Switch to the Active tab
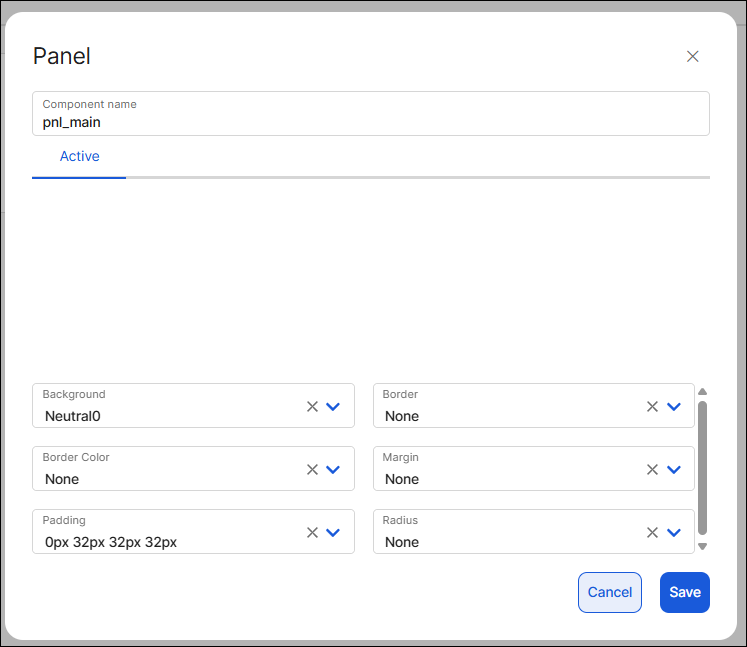This screenshot has width=747, height=647. (x=79, y=157)
